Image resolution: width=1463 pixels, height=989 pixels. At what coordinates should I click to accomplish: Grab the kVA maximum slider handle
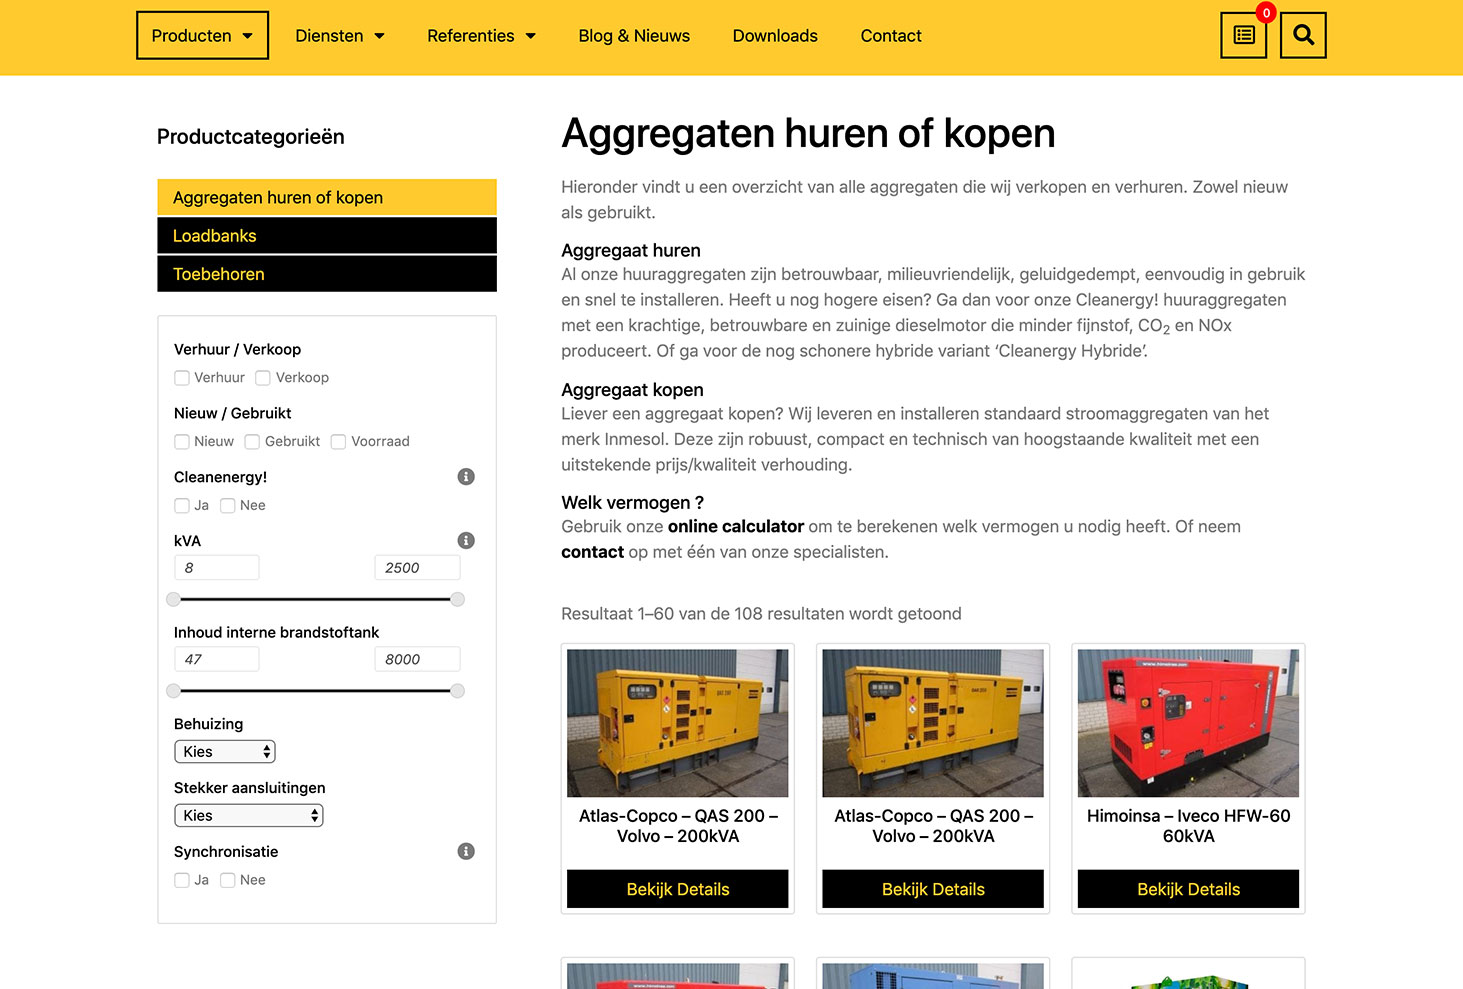click(x=458, y=600)
